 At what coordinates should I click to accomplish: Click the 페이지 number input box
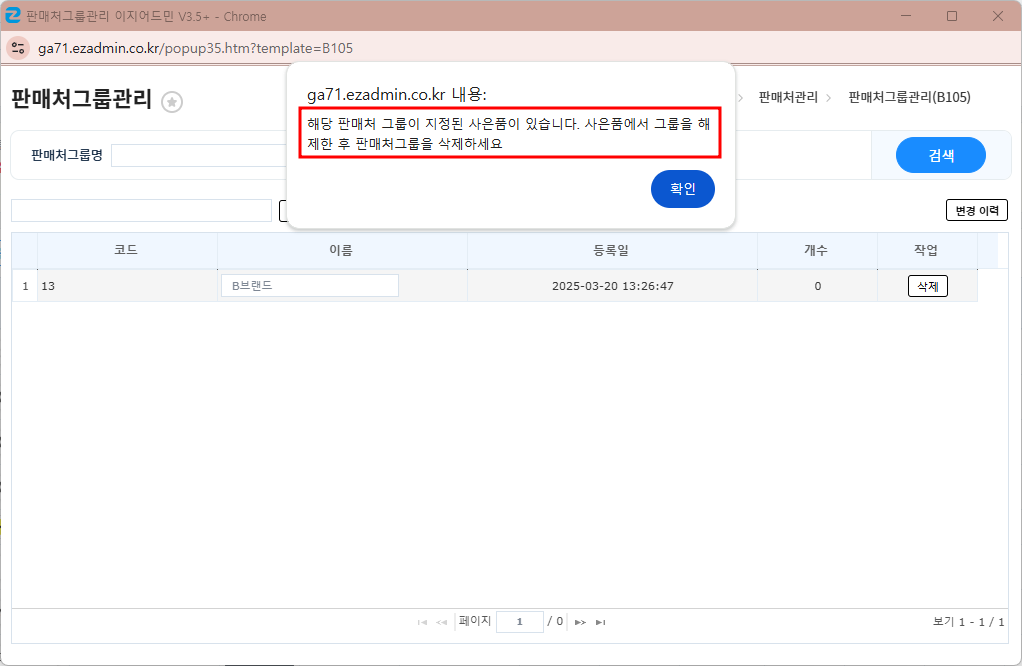click(x=519, y=622)
